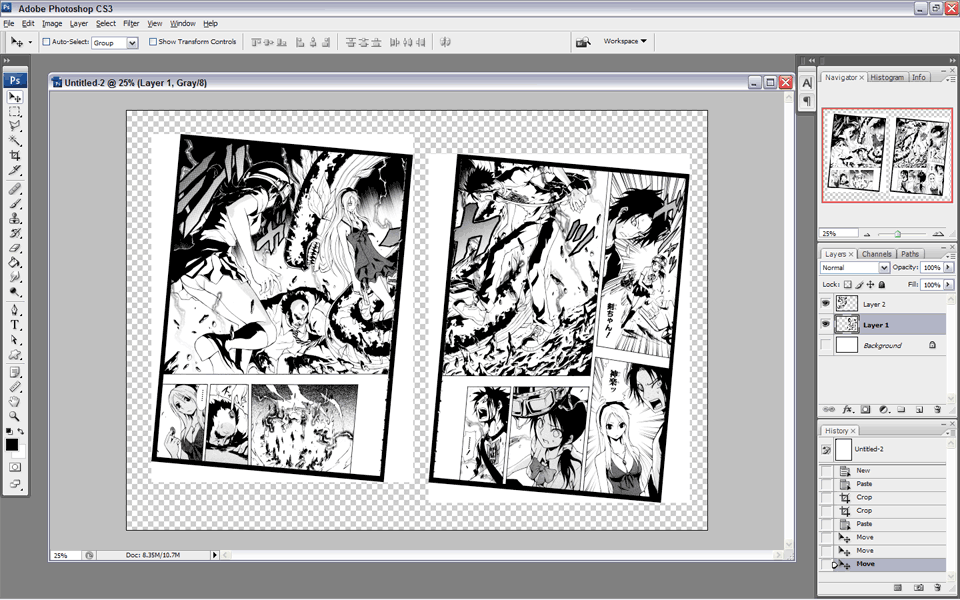Open the tool preset picker arrow
The height and width of the screenshot is (600, 960).
(x=31, y=42)
